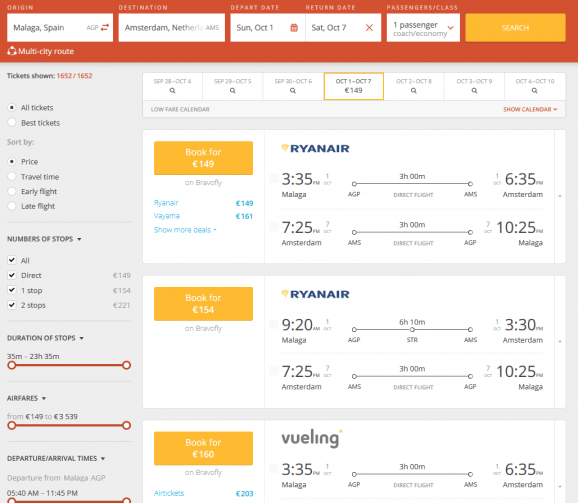Screen dimensions: 578x503
Task: Select the 9:20 AM Malaga outbound checkbox
Action: (274, 324)
